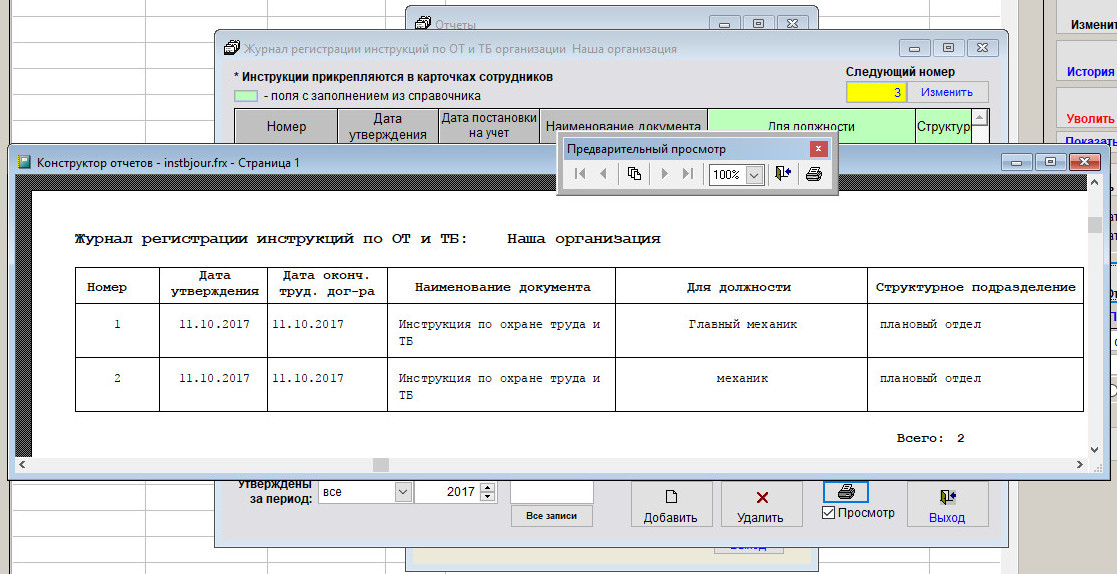
Task: Close preview using the door icon
Action: (783, 174)
